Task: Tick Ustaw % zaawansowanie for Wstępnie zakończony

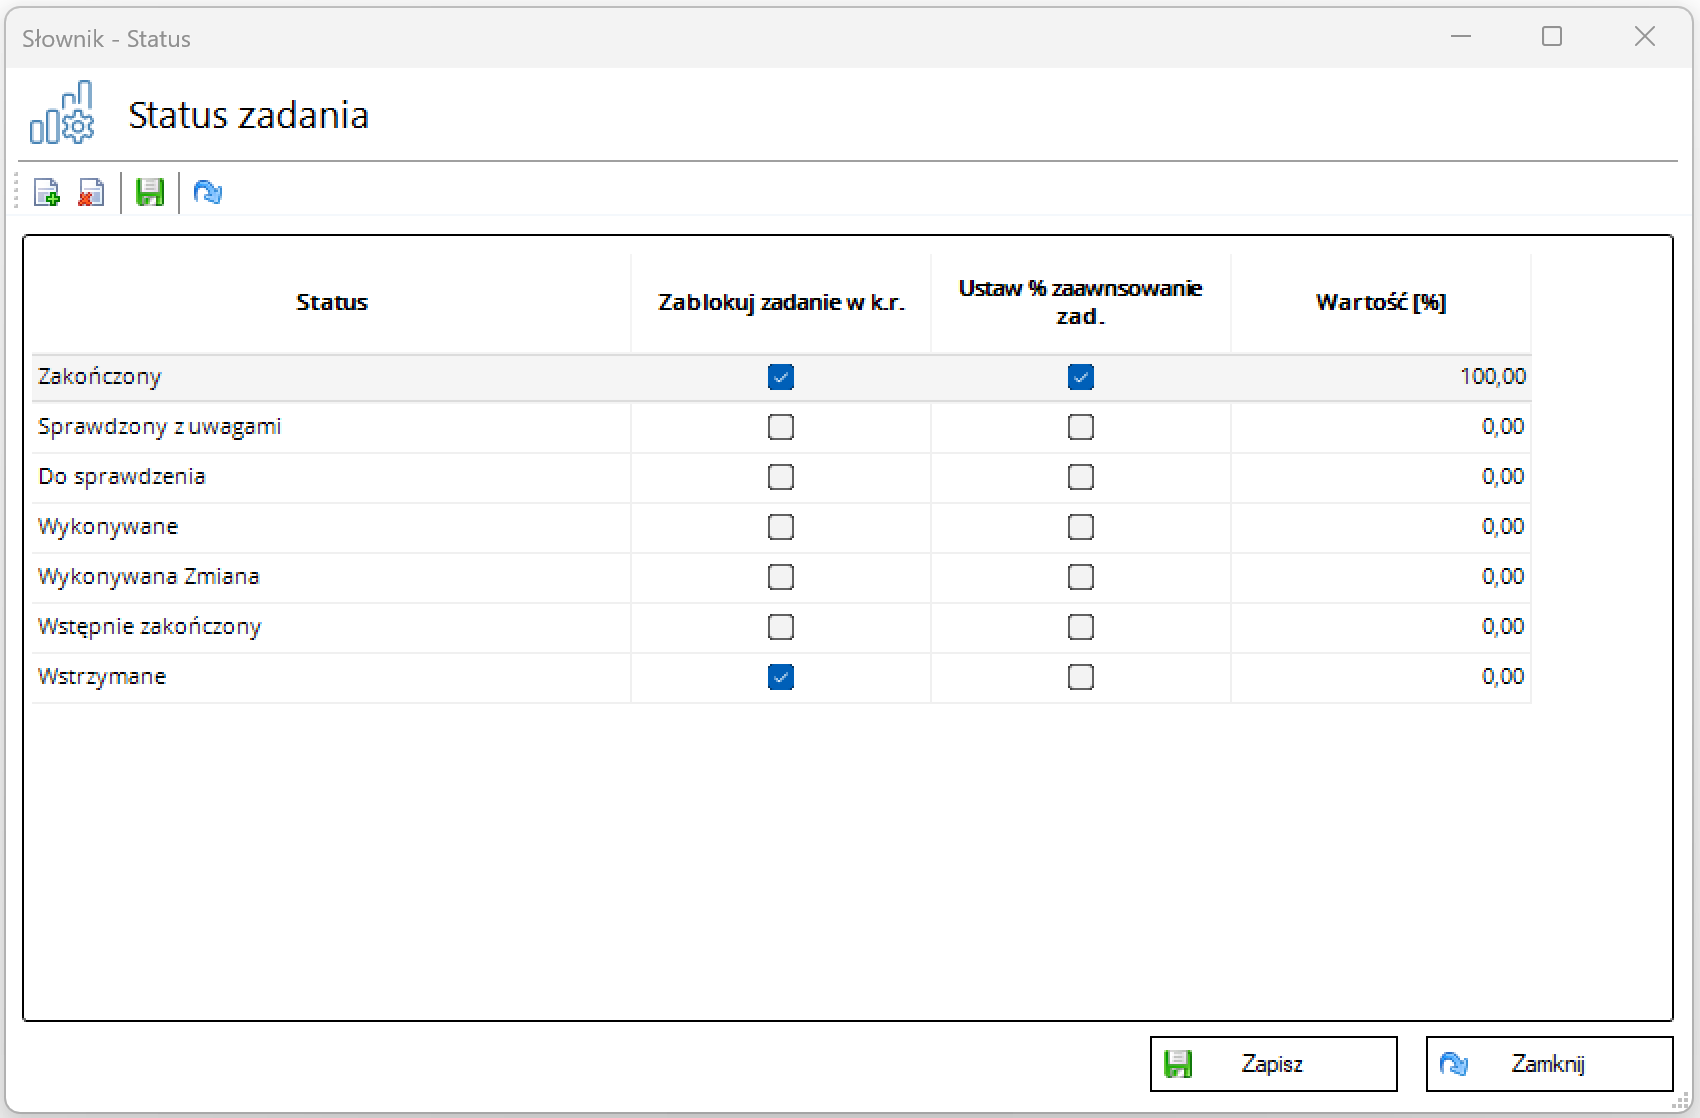Action: (x=1080, y=627)
